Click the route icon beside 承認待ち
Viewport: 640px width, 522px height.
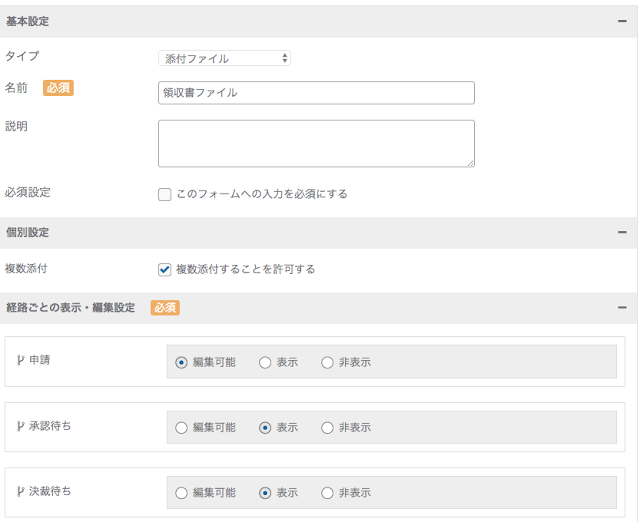point(20,426)
